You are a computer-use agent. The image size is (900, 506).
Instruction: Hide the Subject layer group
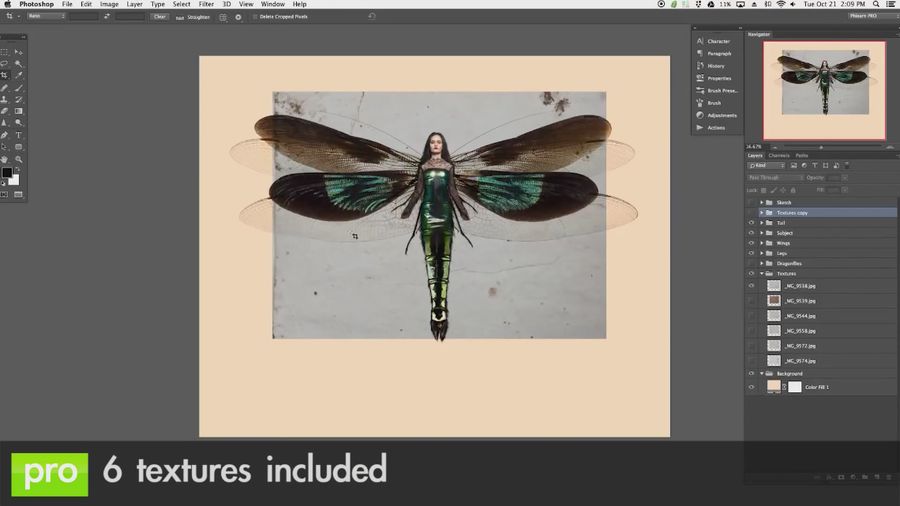751,233
